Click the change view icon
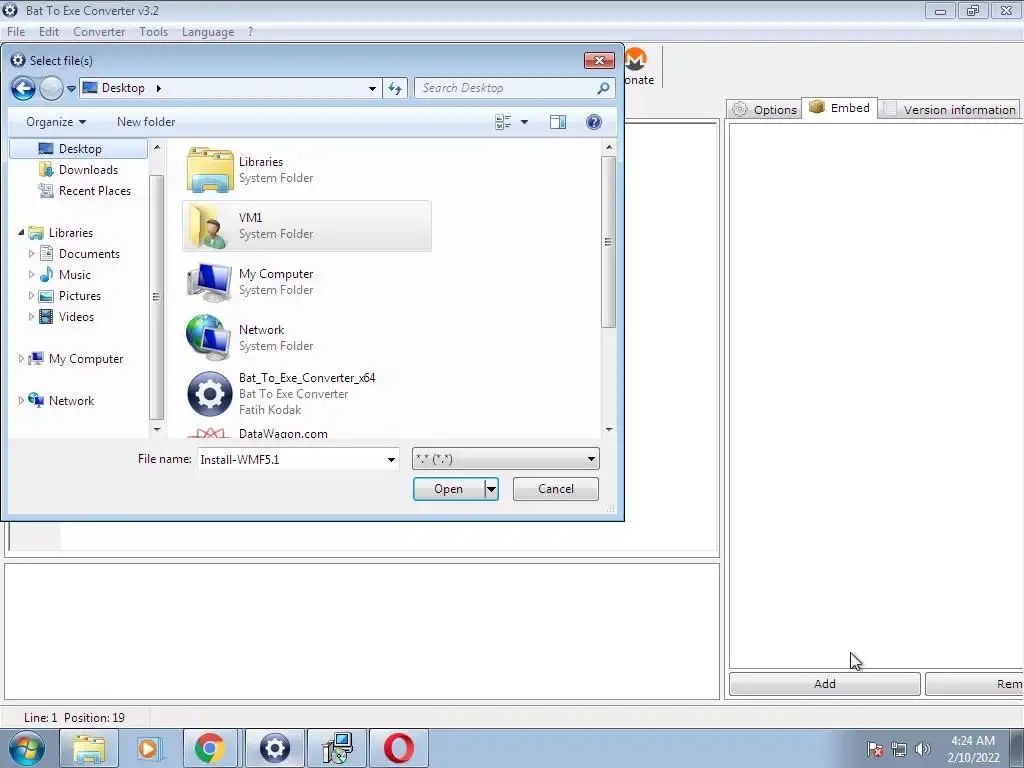The image size is (1024, 768). [x=503, y=122]
